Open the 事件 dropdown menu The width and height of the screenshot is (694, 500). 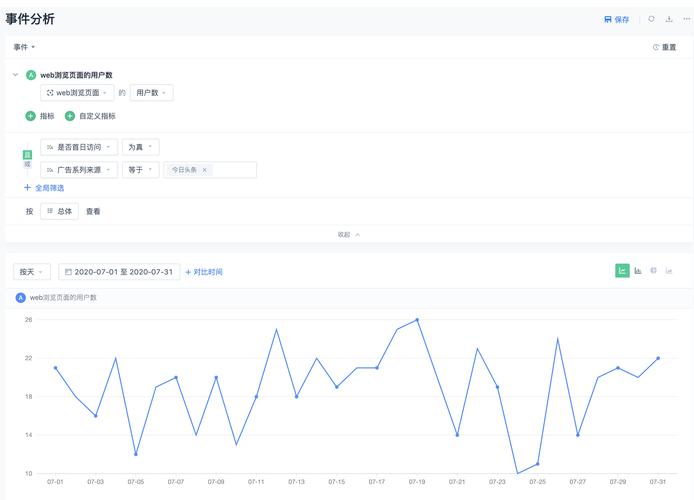24,47
